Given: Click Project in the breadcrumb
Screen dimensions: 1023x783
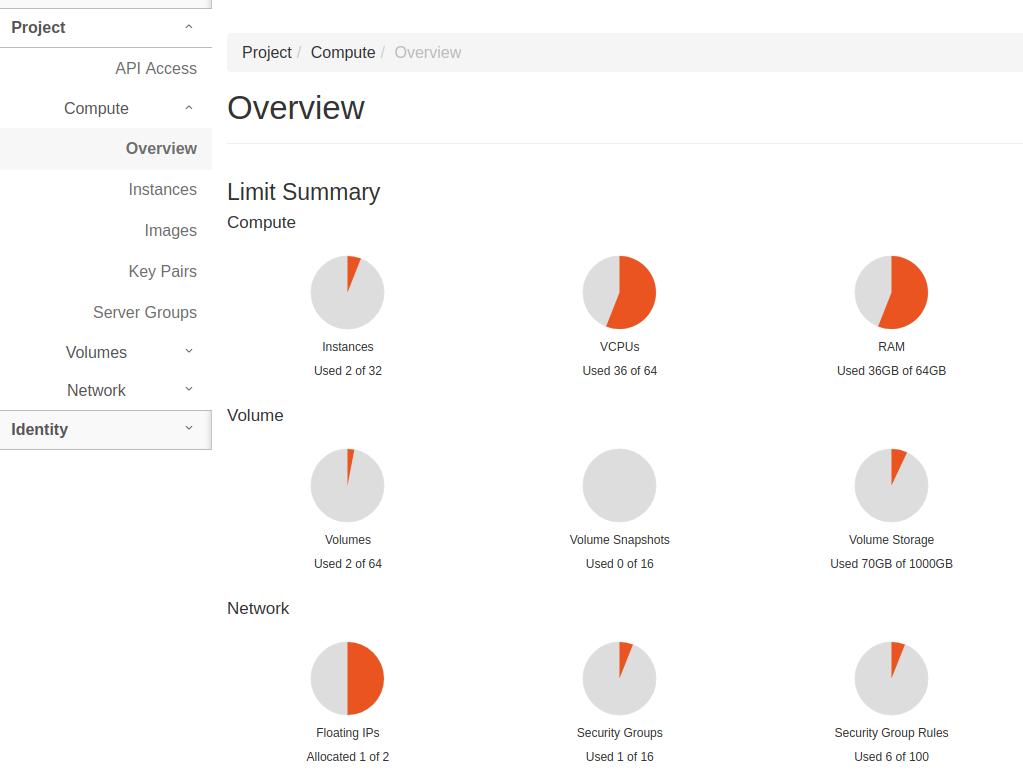Looking at the screenshot, I should 267,52.
